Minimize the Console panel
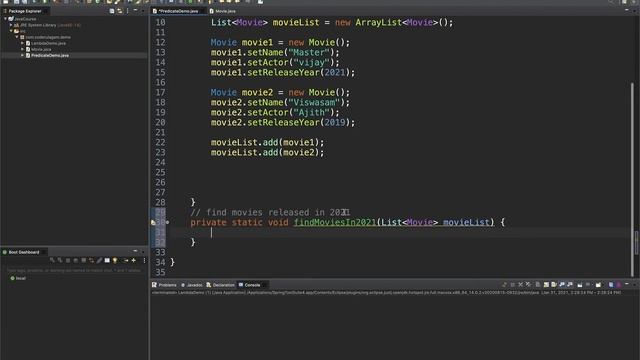Image resolution: width=640 pixels, height=360 pixels. pyautogui.click(x=627, y=284)
